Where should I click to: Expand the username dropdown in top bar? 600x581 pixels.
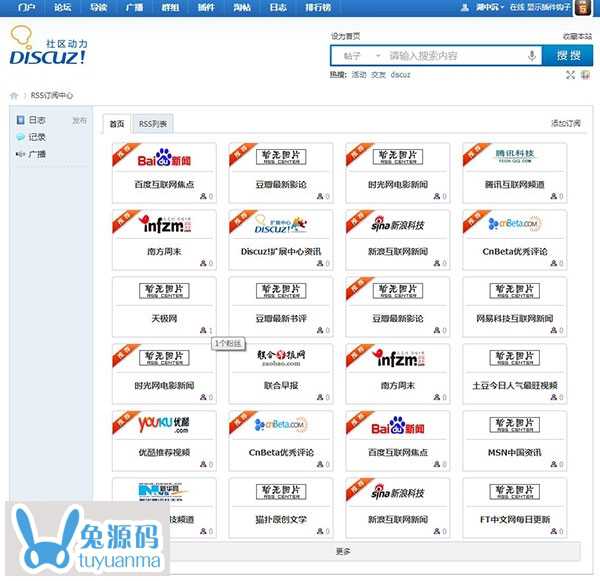(490, 7)
